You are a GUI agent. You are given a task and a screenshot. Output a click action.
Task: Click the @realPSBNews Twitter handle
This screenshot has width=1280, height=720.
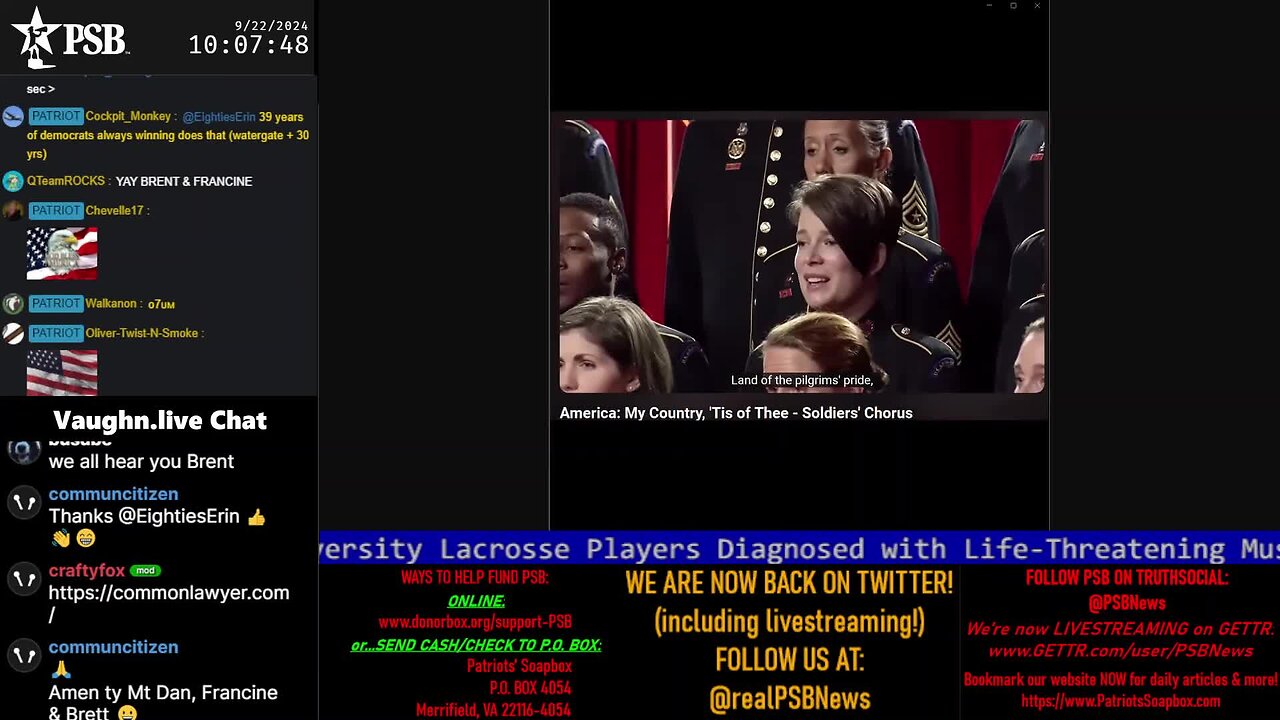coord(790,698)
